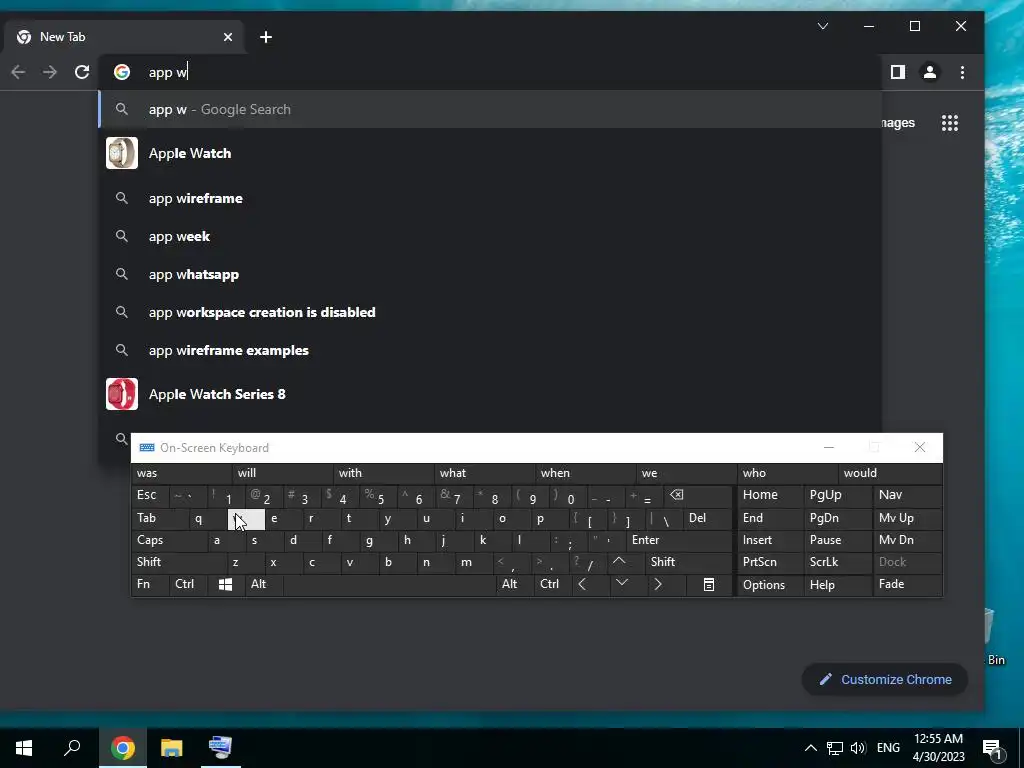
Task: Tap the on-screen Tab key
Action: click(159, 518)
